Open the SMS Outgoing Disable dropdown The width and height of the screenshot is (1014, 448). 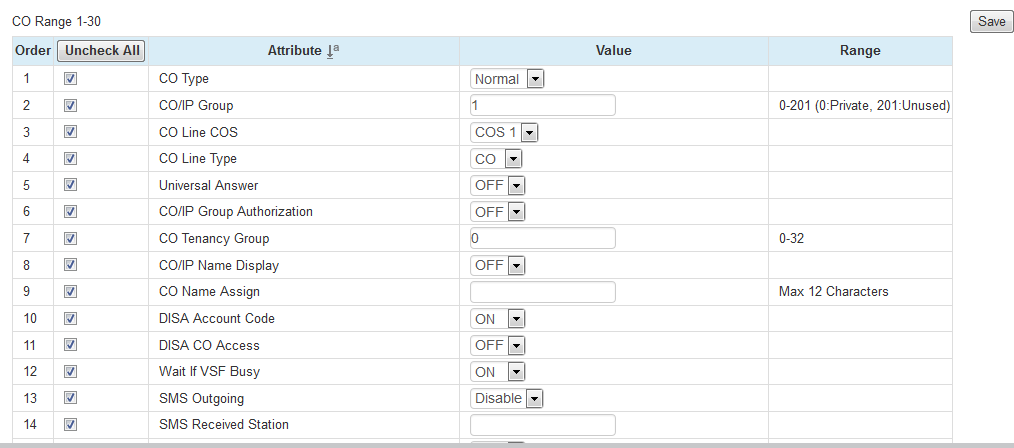tap(508, 398)
